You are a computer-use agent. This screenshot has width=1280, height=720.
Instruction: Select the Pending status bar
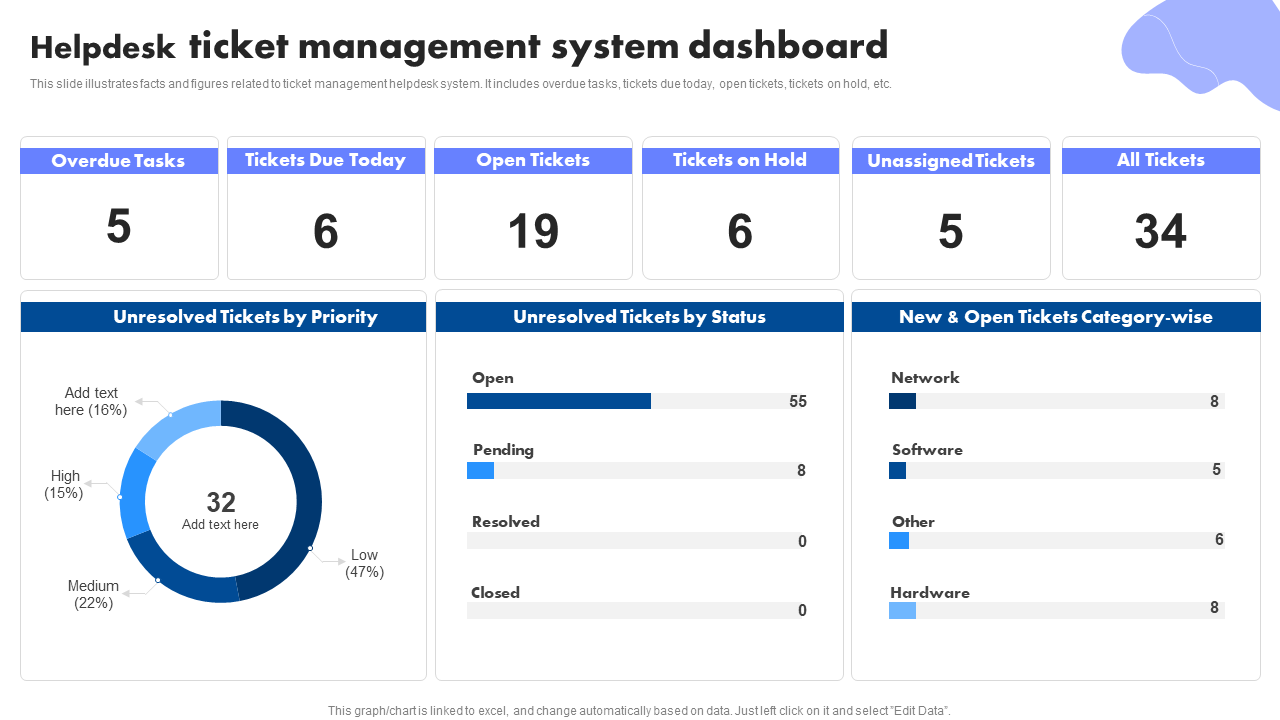pos(481,470)
